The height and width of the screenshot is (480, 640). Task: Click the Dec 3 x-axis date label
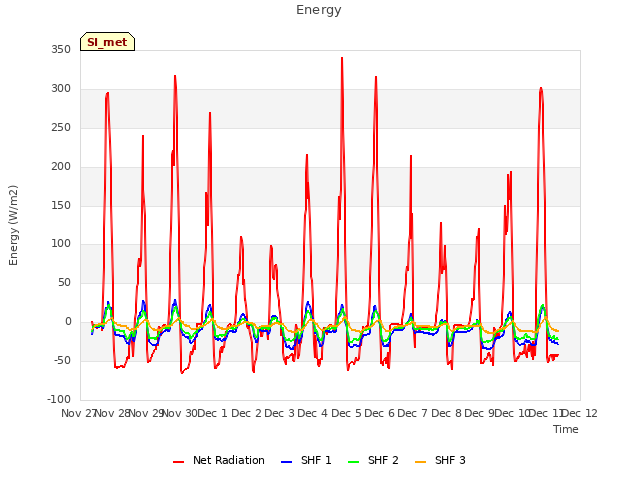[279, 413]
